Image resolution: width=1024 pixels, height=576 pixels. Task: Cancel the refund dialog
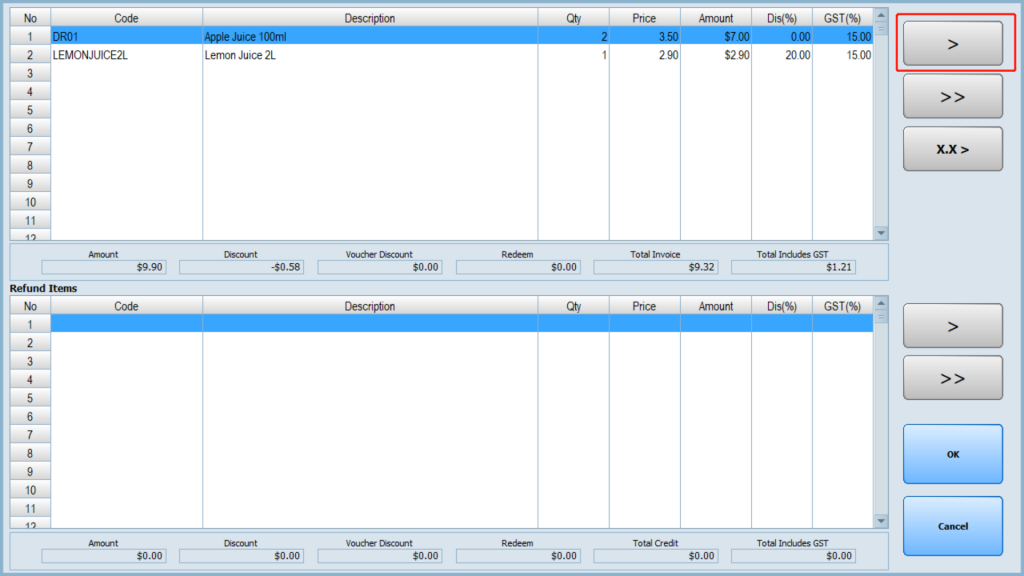952,526
